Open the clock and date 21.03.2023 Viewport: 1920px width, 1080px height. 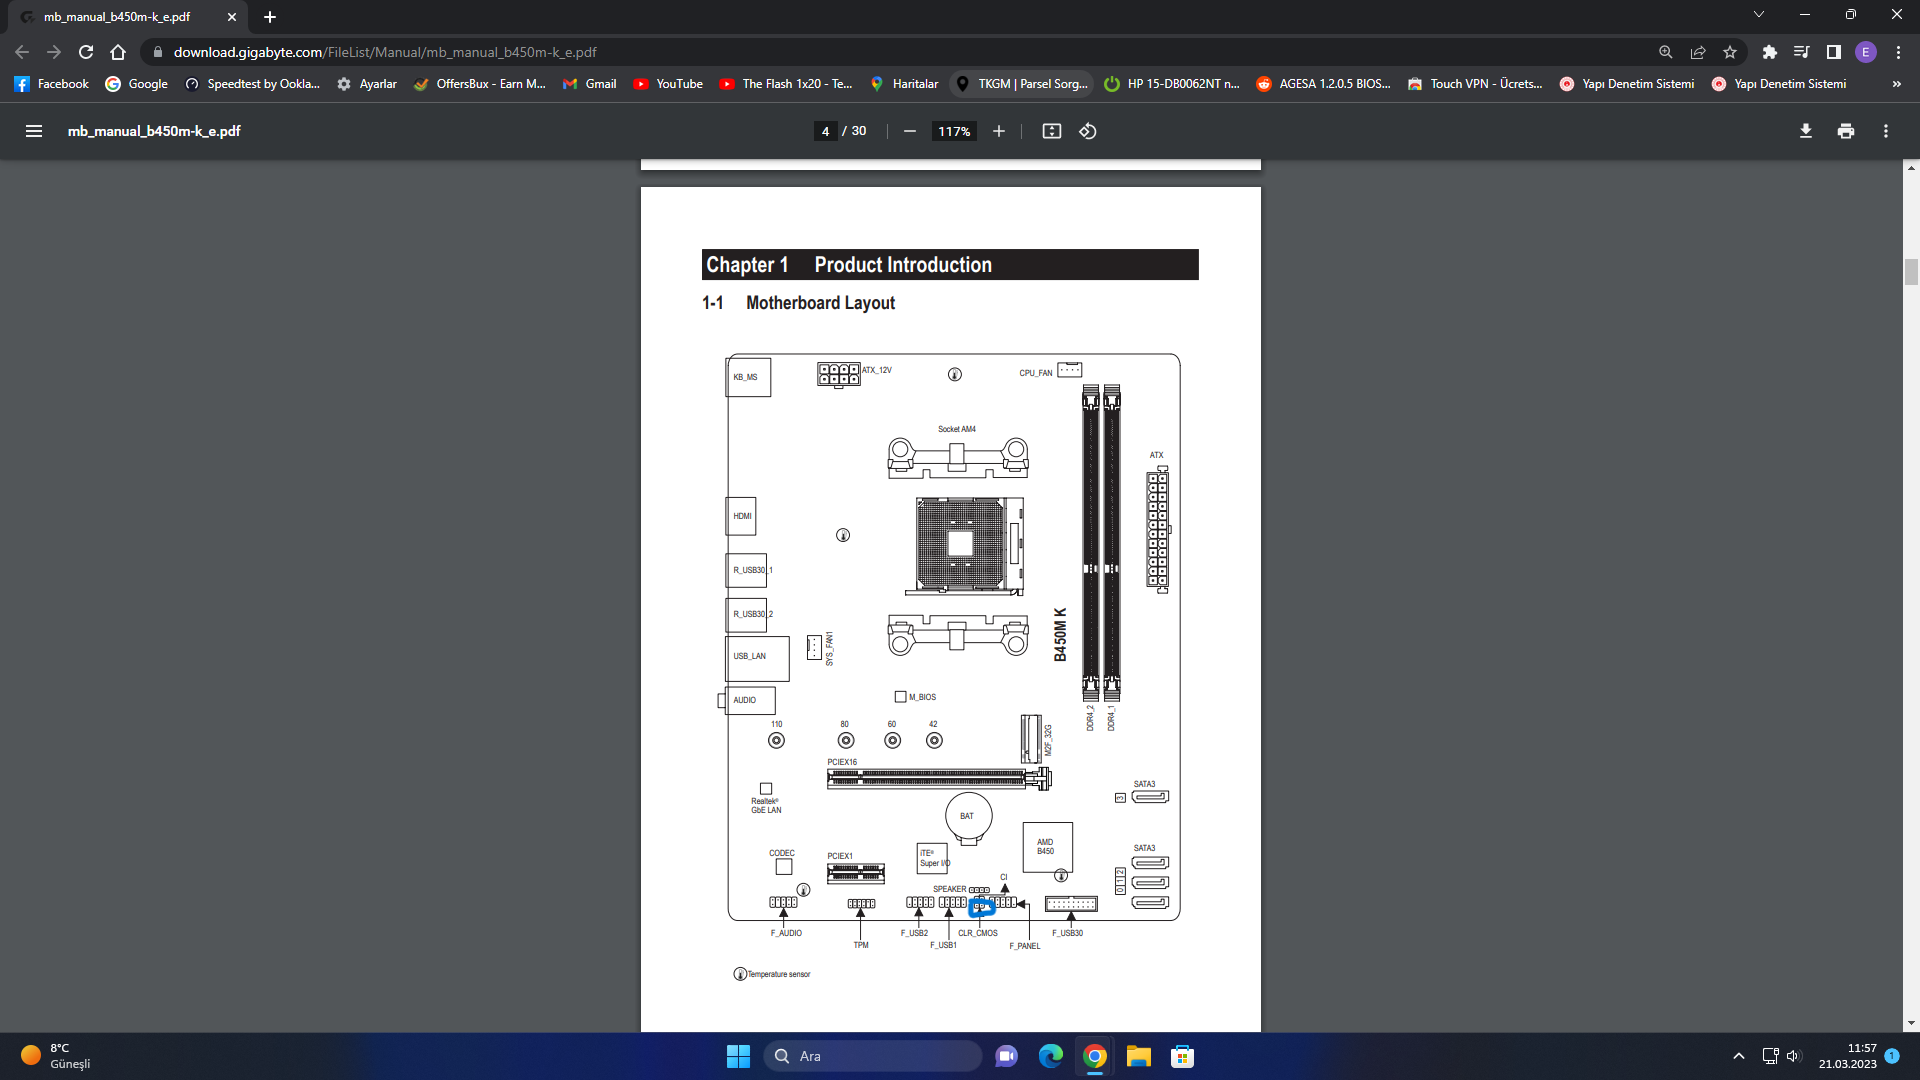(1847, 1056)
